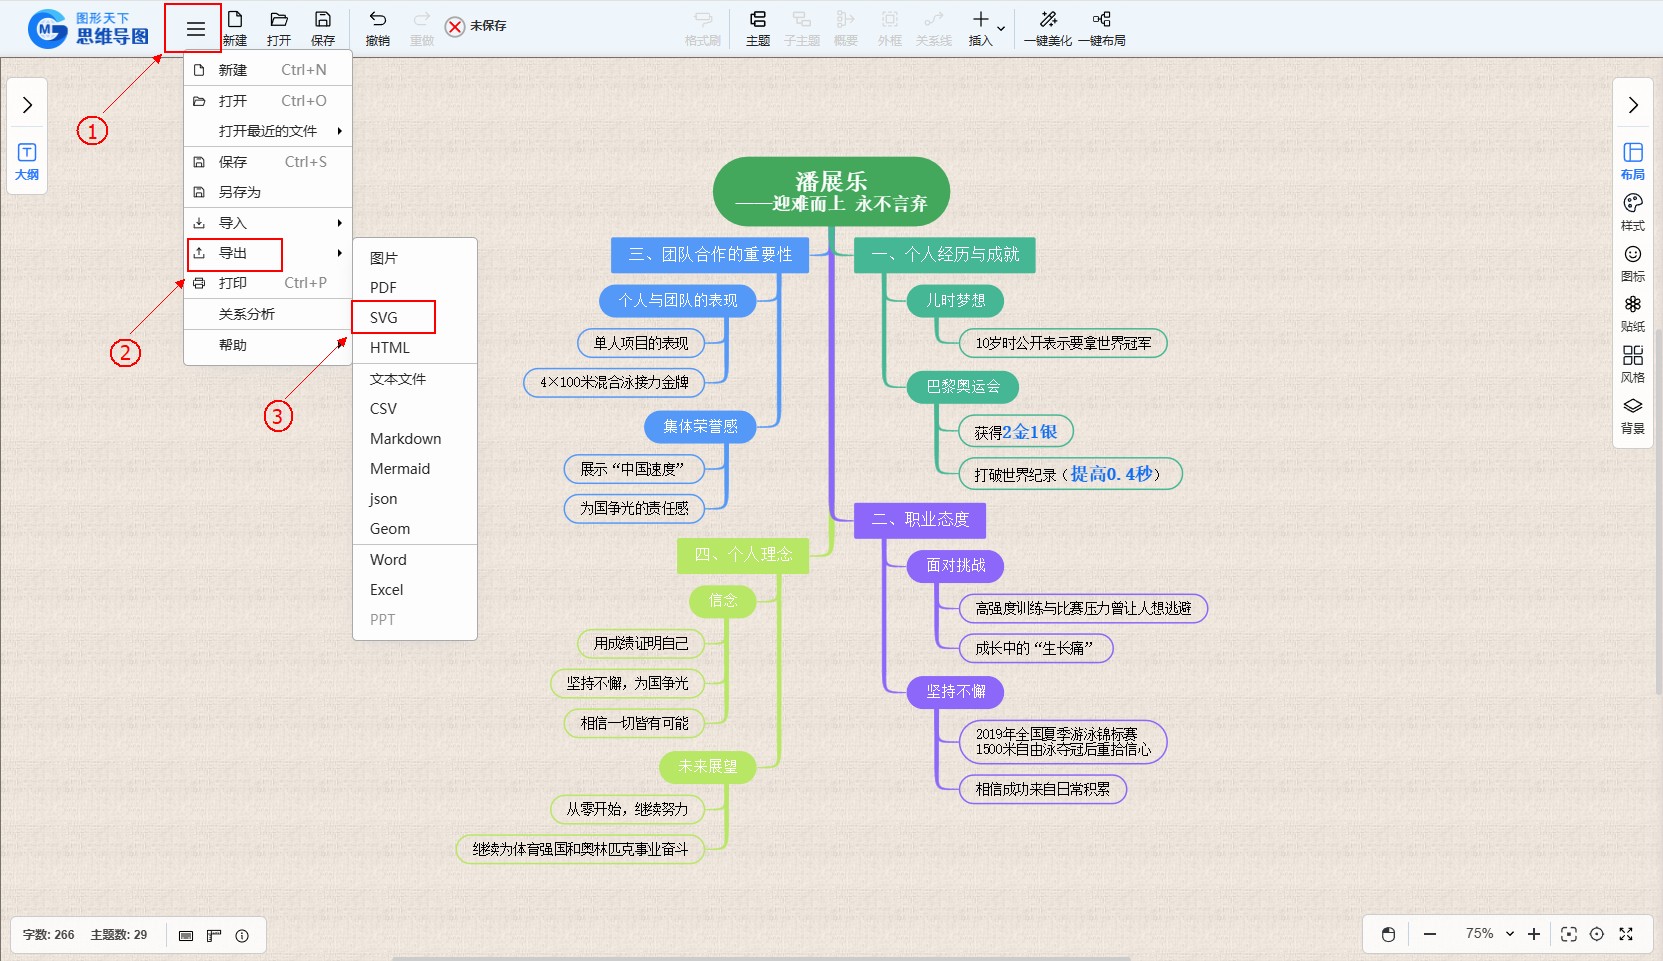Click the Undo (撤销) toolbar icon
This screenshot has height=961, width=1663.
pyautogui.click(x=377, y=27)
